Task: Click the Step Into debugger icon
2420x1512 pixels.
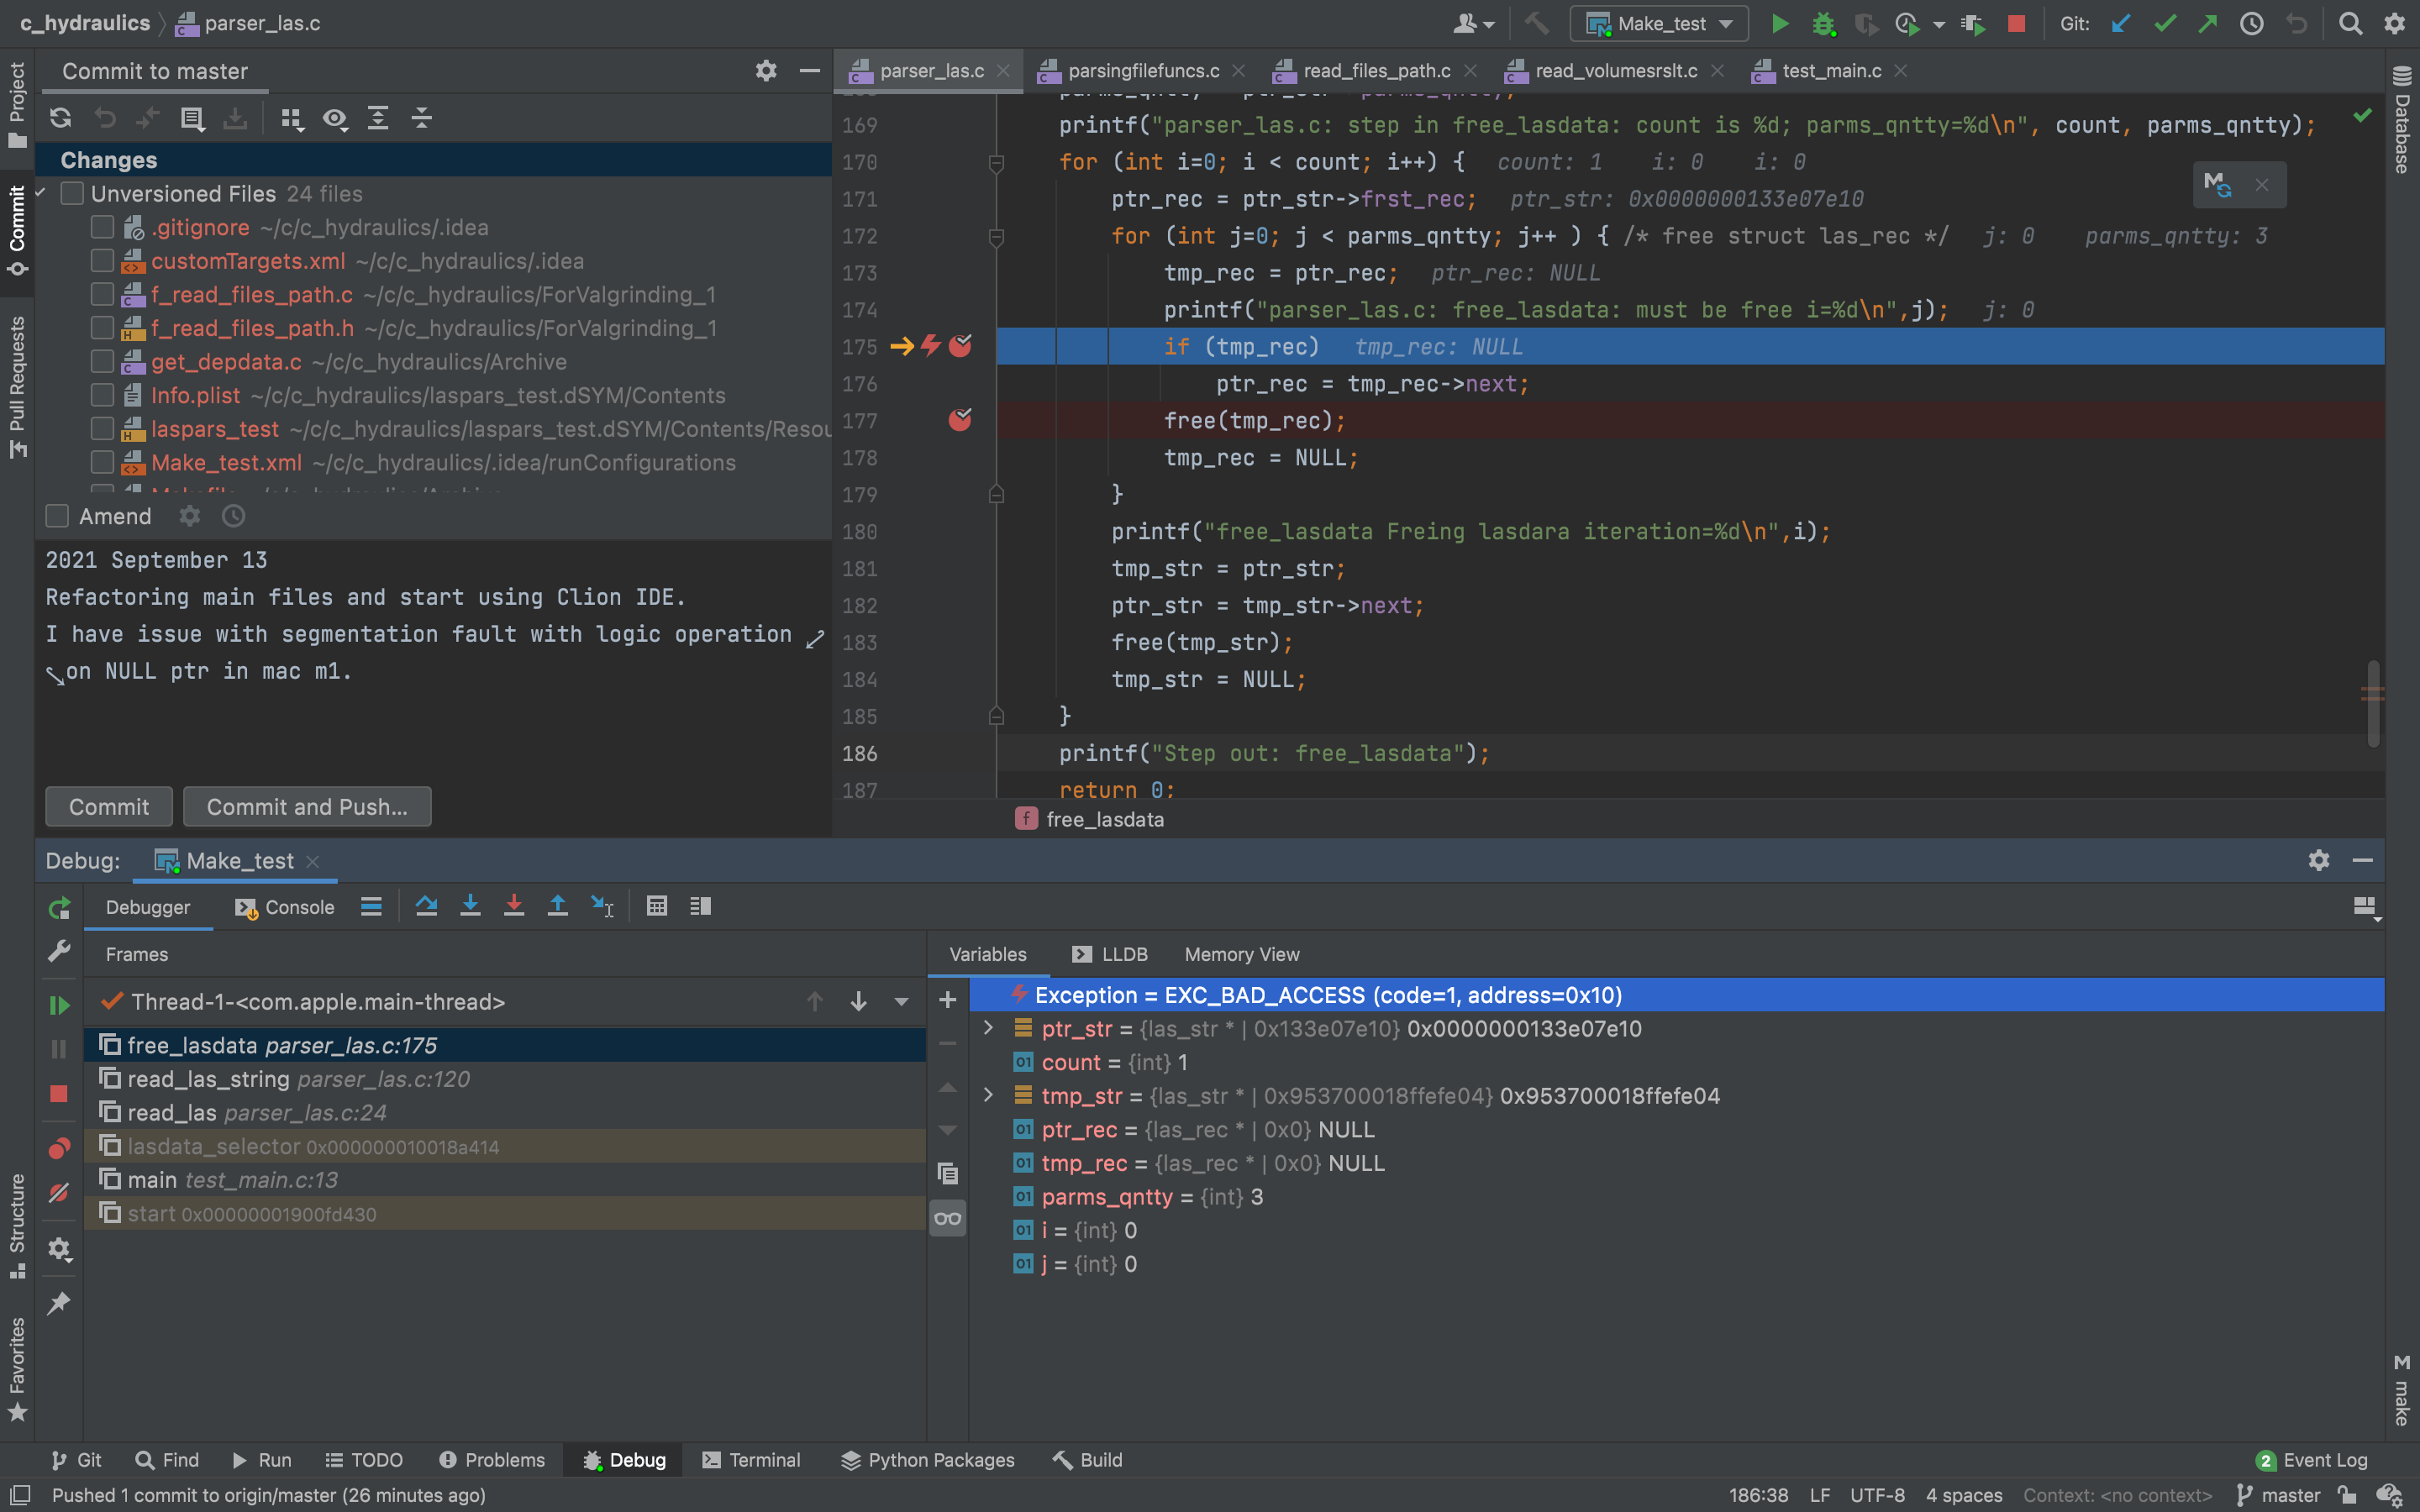Action: pos(470,906)
